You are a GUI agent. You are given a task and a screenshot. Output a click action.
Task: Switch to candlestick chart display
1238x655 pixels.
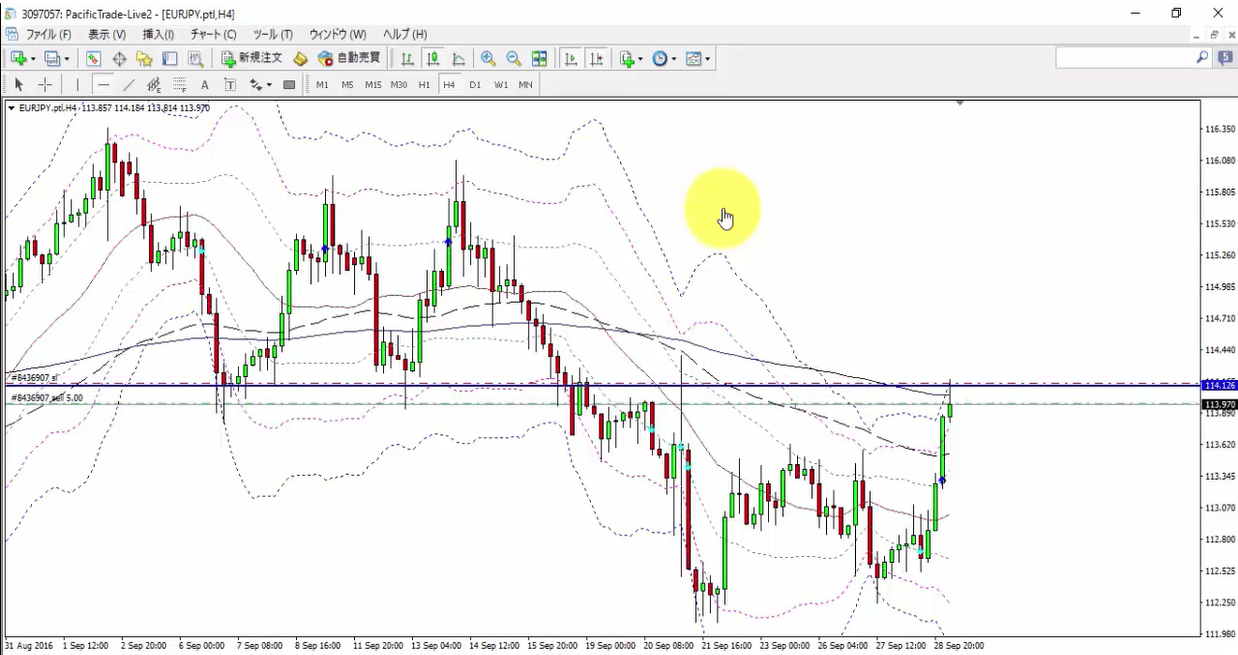(433, 59)
